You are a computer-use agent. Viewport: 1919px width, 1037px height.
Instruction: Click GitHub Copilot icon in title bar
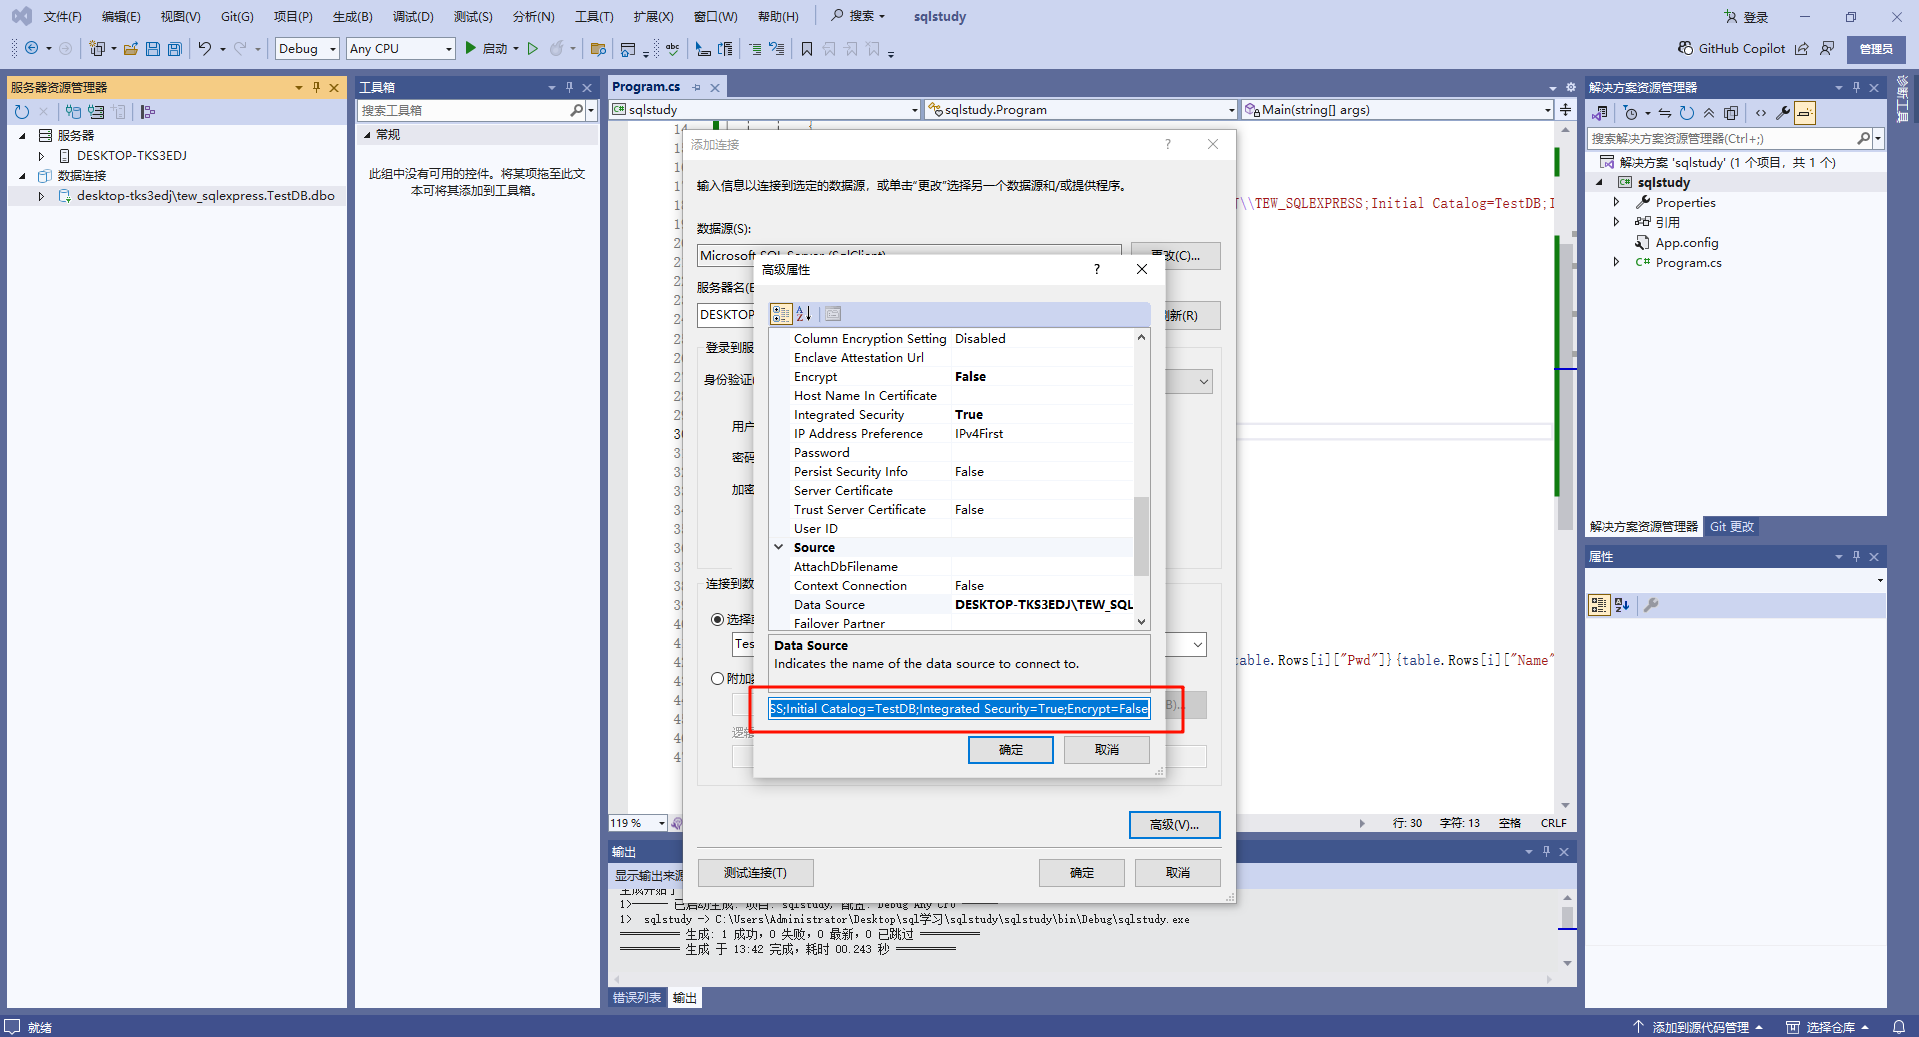(1685, 48)
